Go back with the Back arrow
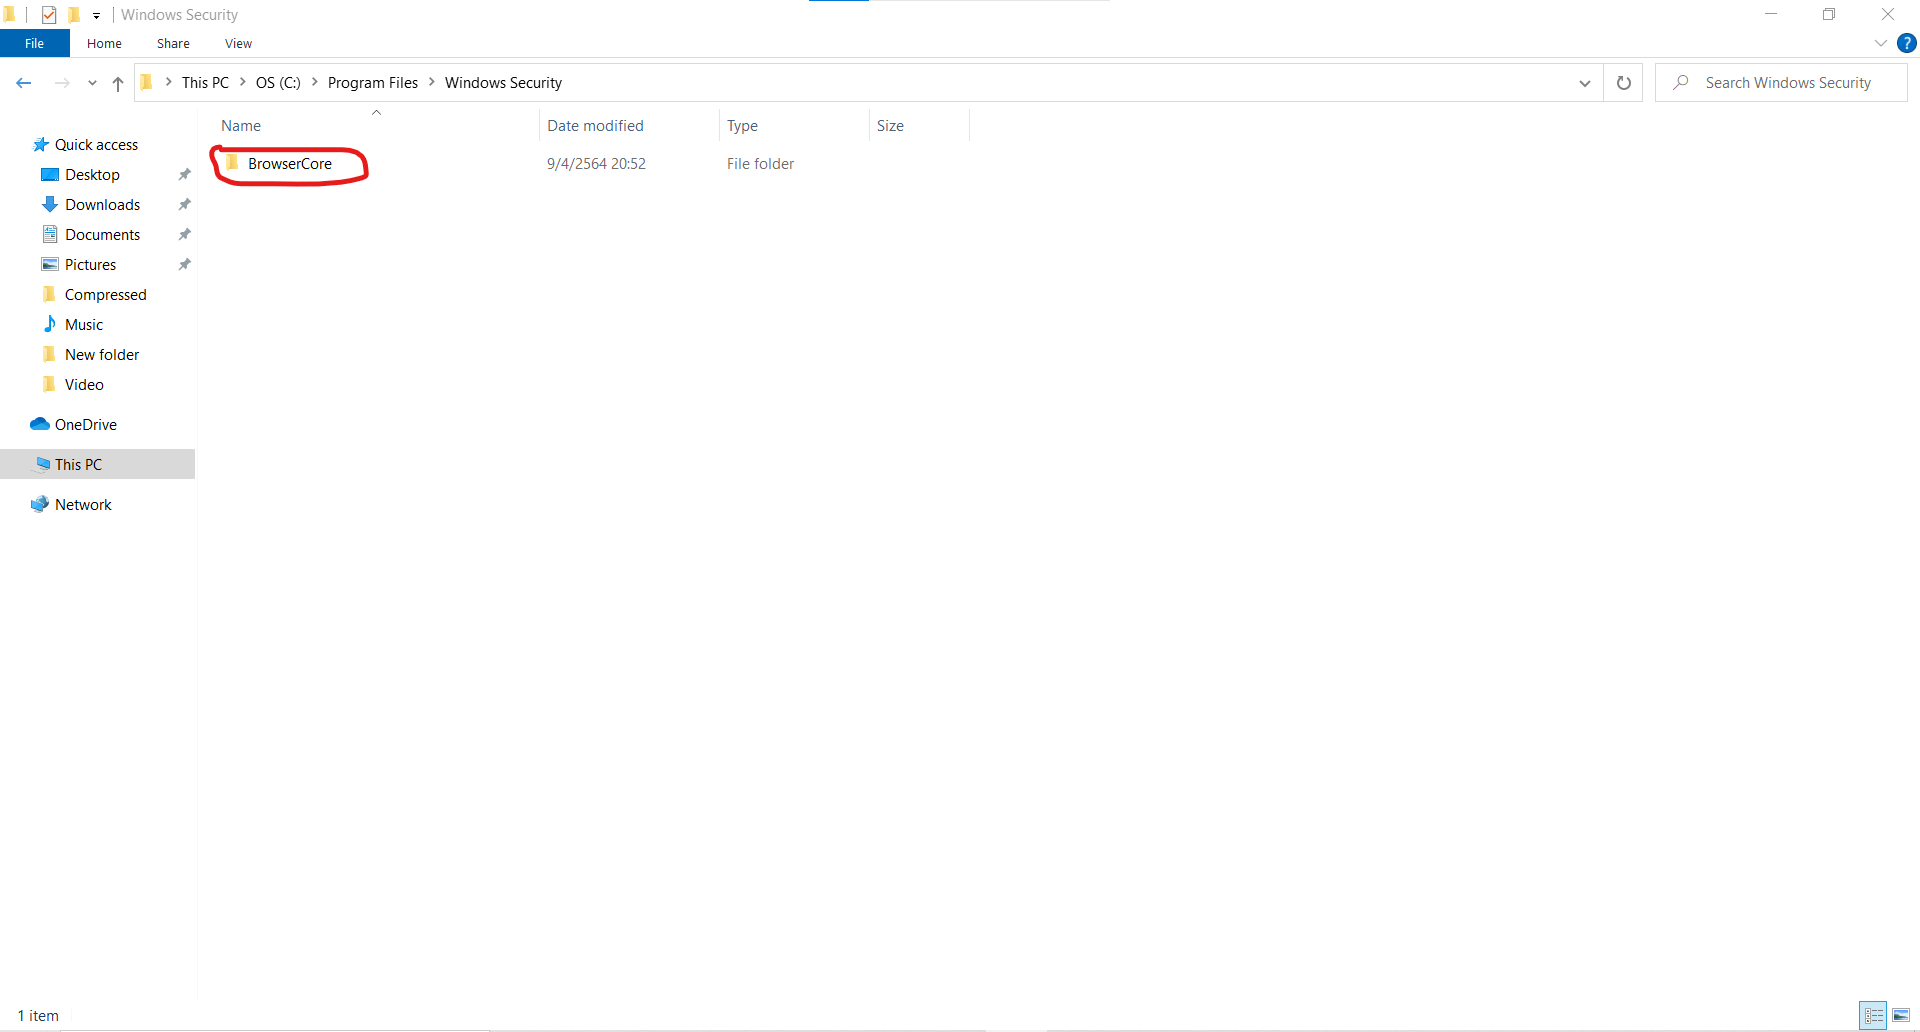Viewport: 1920px width, 1032px height. coord(24,83)
